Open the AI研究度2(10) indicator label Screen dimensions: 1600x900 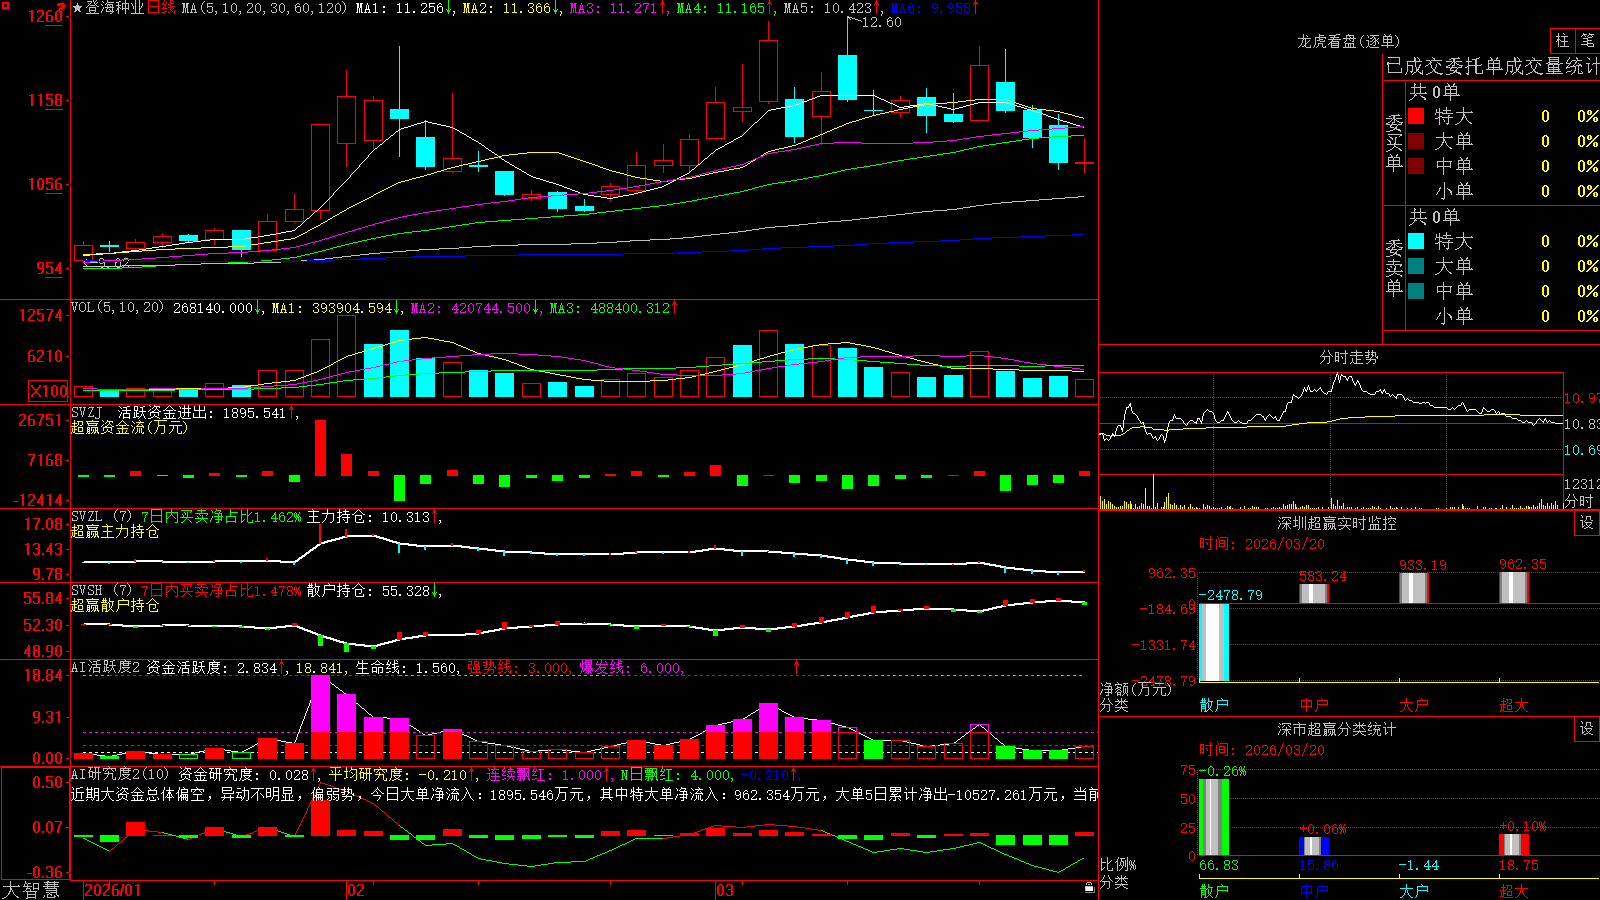pyautogui.click(x=120, y=774)
